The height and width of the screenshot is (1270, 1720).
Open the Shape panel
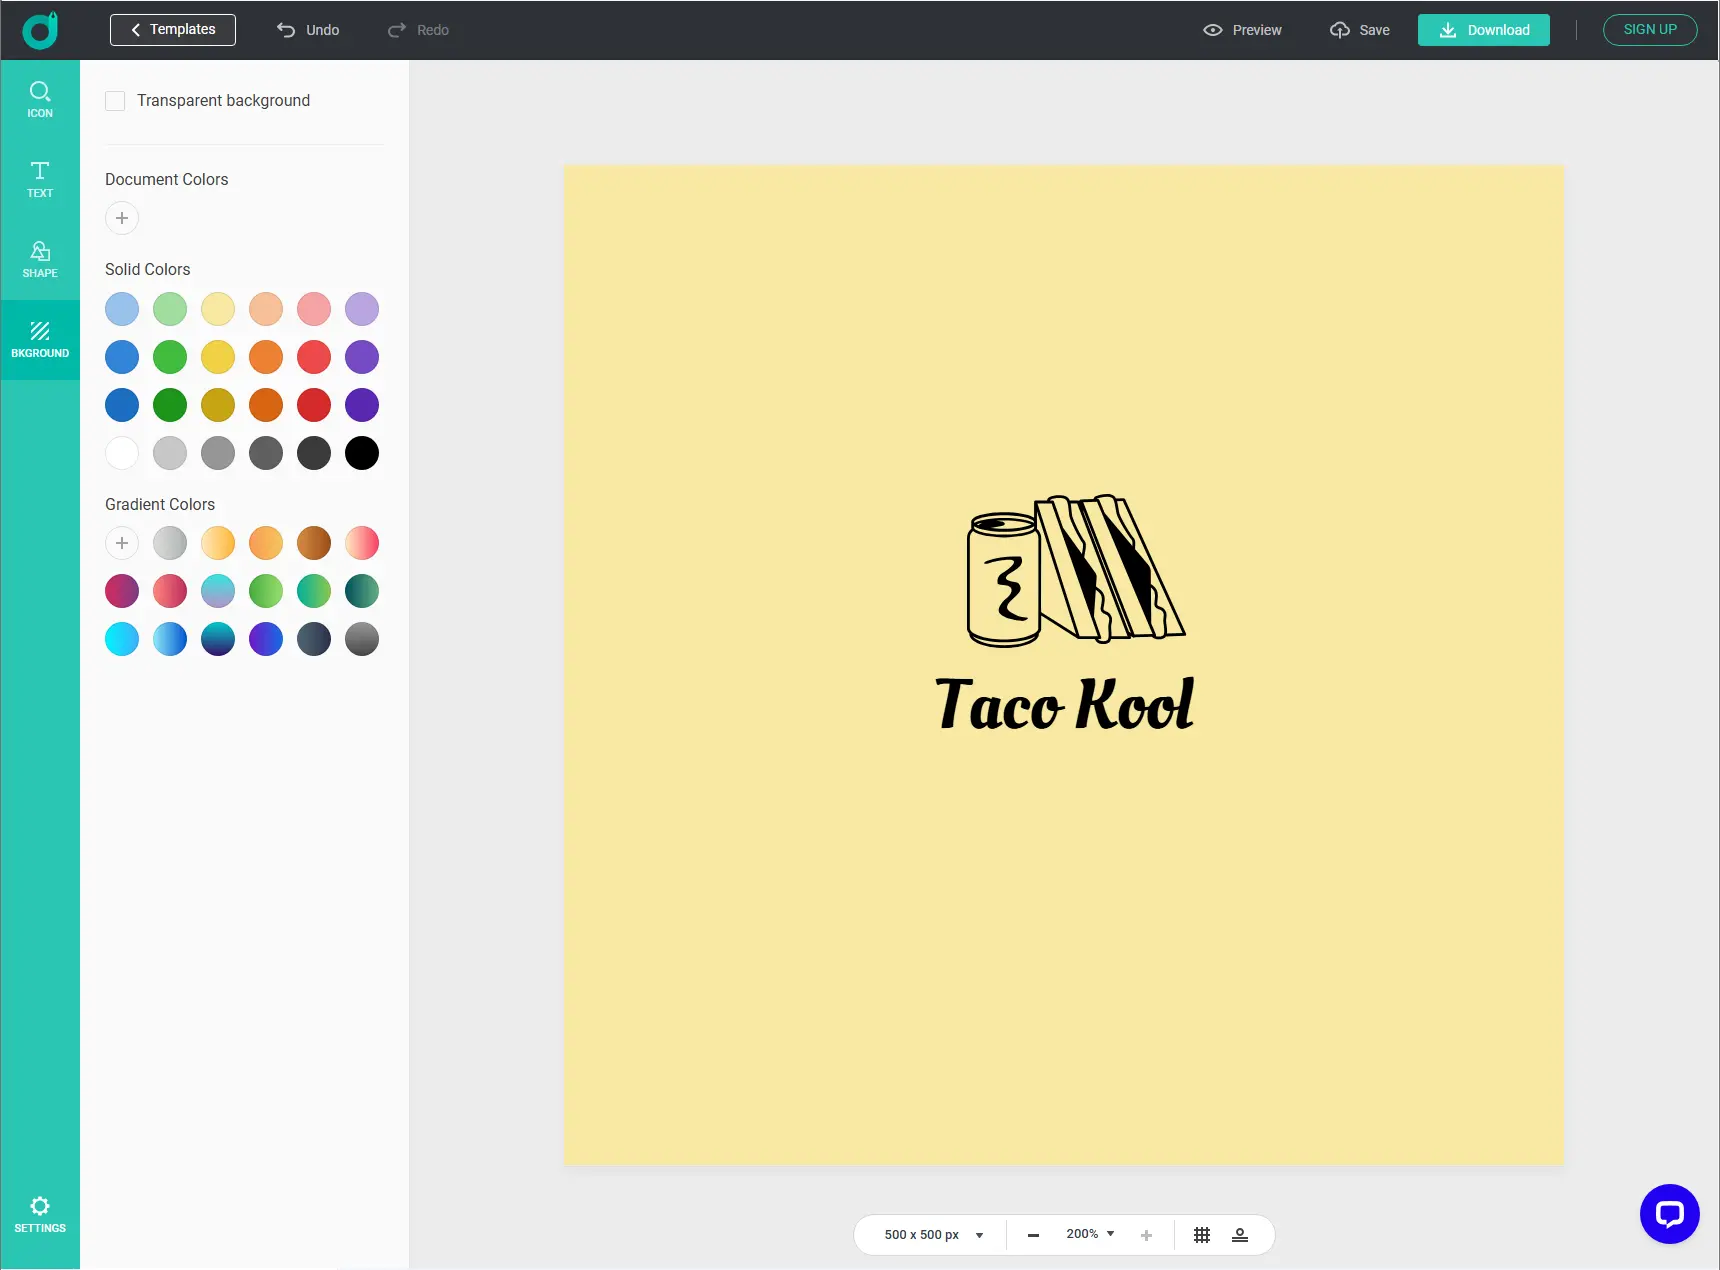(x=40, y=260)
